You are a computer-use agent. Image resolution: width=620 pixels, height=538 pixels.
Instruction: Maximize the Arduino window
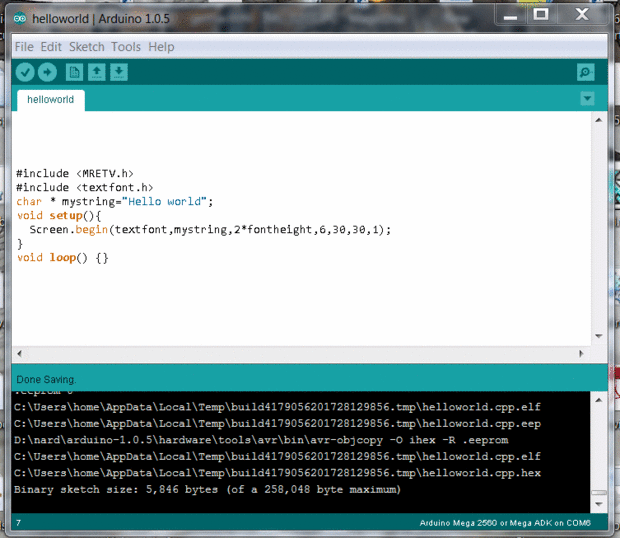tap(541, 15)
